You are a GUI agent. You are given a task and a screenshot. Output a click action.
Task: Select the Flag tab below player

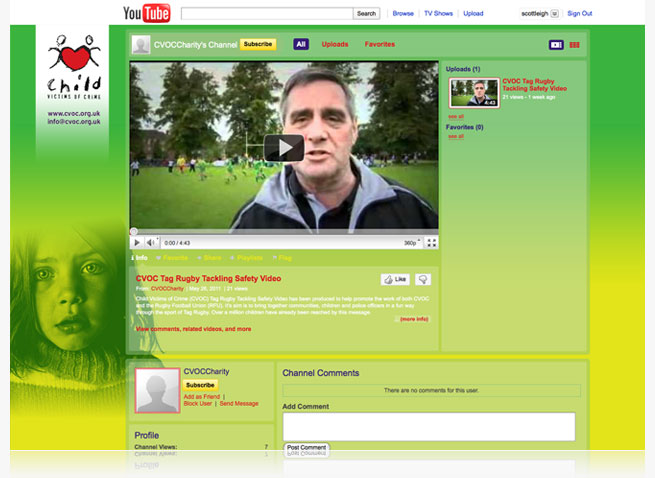click(x=282, y=258)
